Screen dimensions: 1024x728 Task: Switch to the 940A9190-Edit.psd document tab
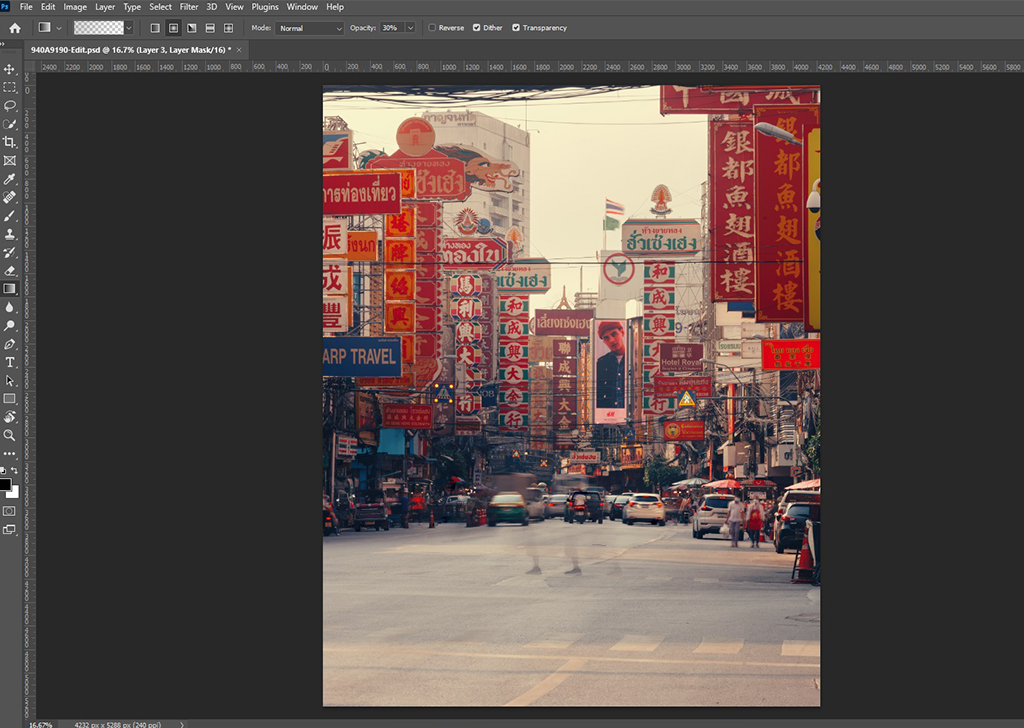130,49
